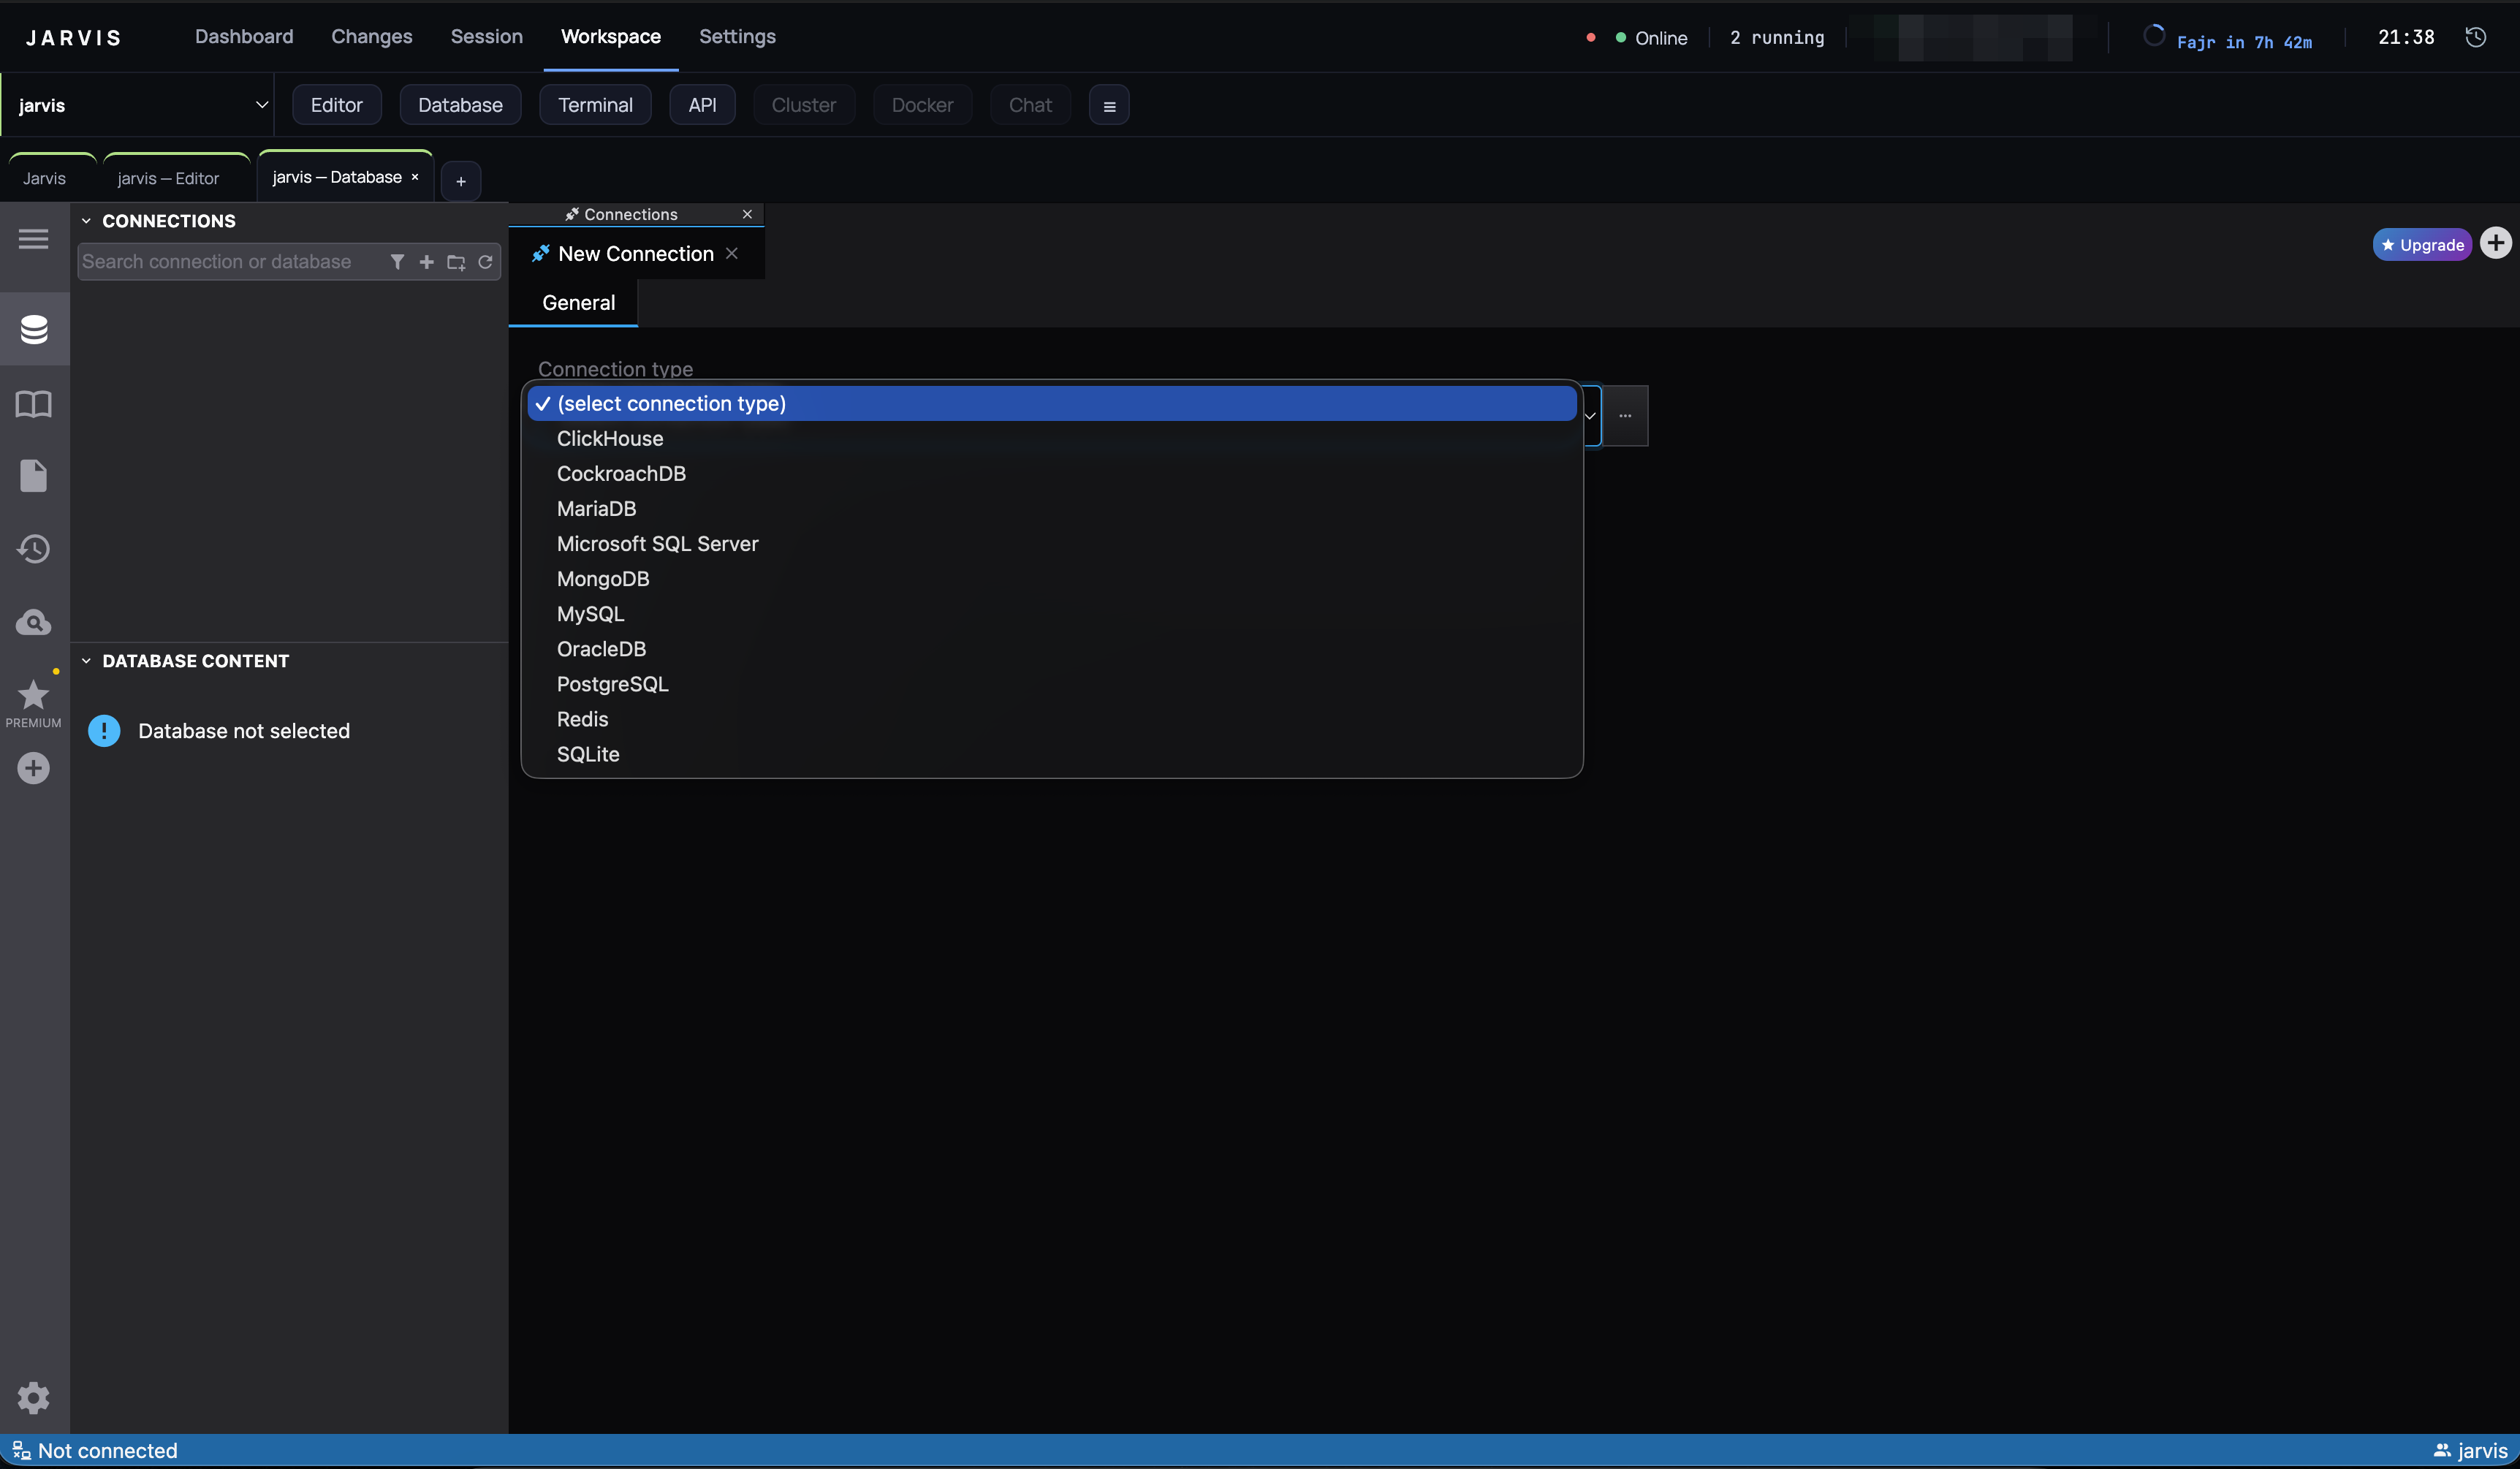Open the cloud search sidebar icon
Viewport: 2520px width, 1469px height.
[34, 622]
